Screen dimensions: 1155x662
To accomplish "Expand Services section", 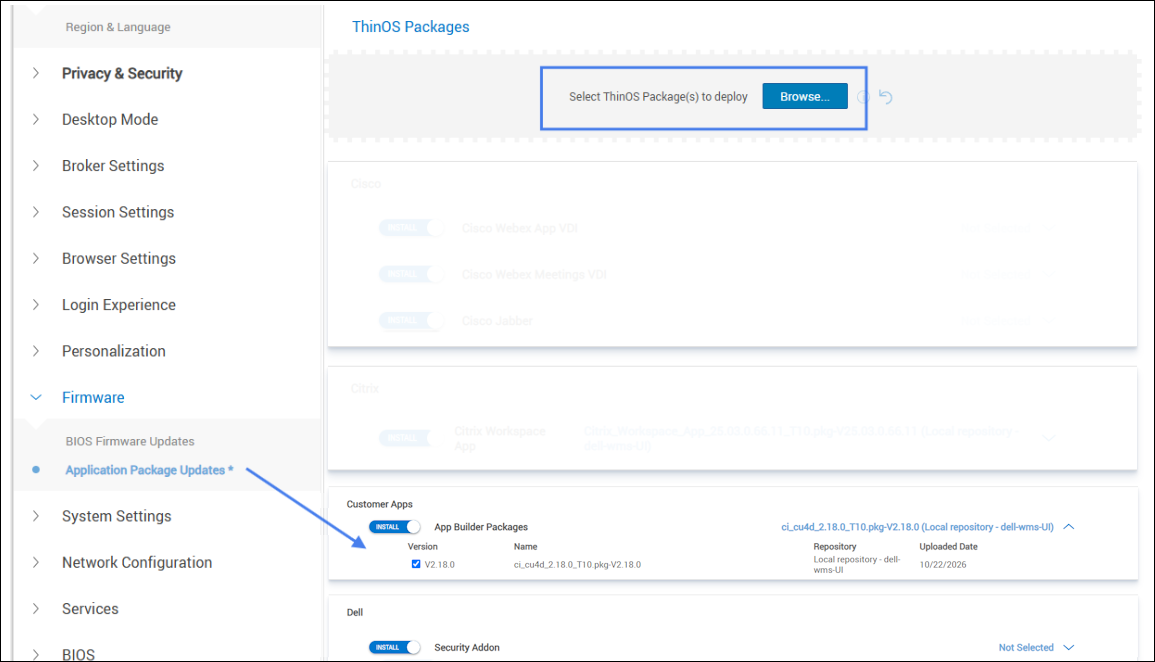I will coord(35,609).
